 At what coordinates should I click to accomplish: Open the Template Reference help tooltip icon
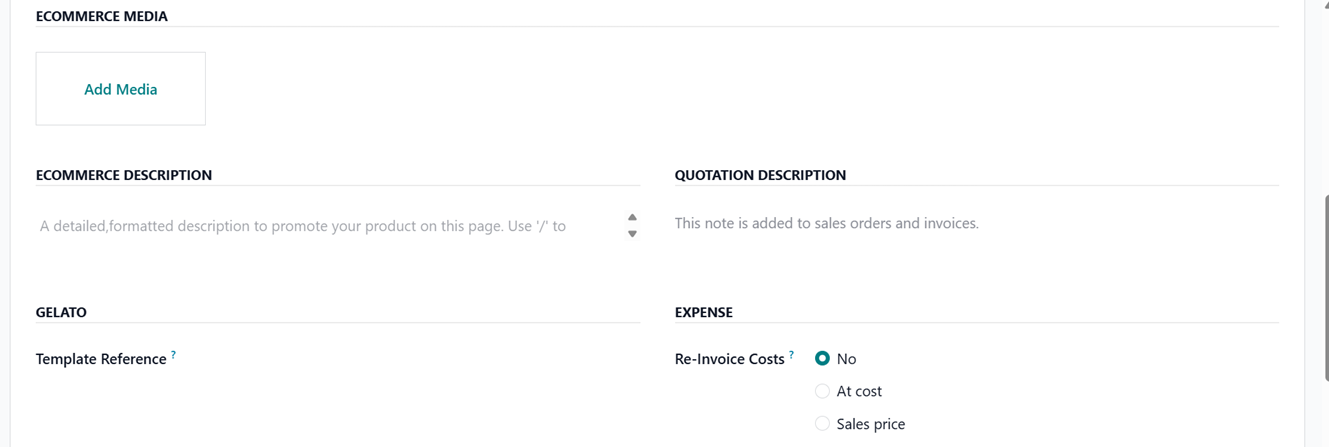coord(173,355)
